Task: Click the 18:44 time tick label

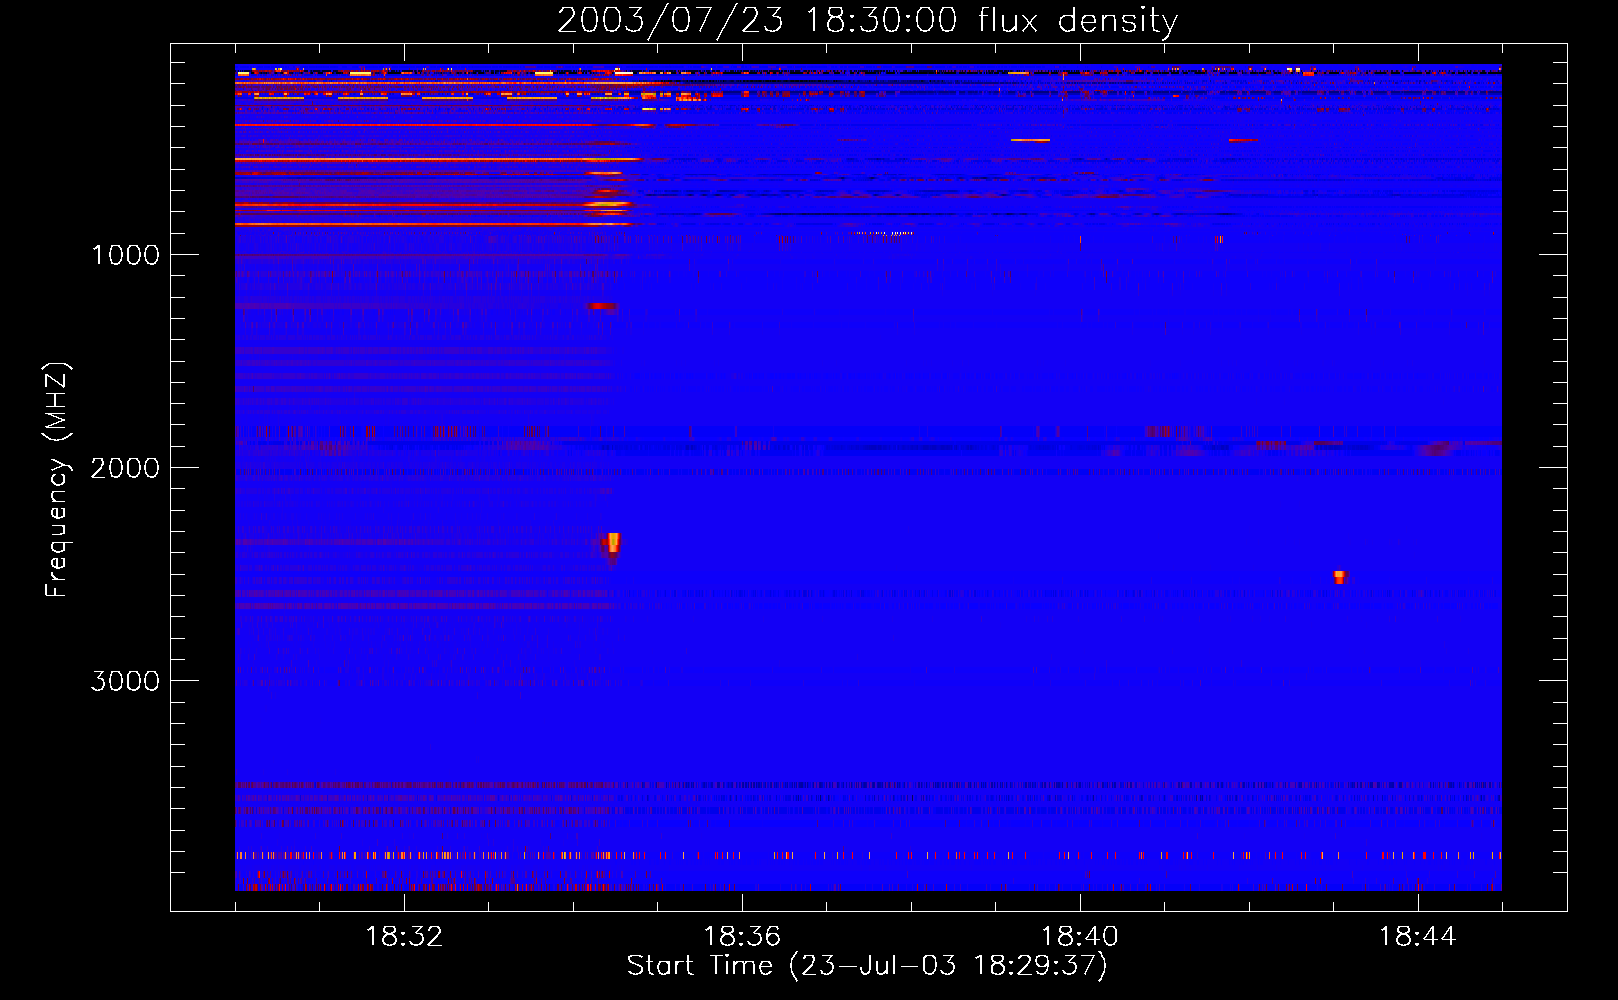Action: (1418, 937)
